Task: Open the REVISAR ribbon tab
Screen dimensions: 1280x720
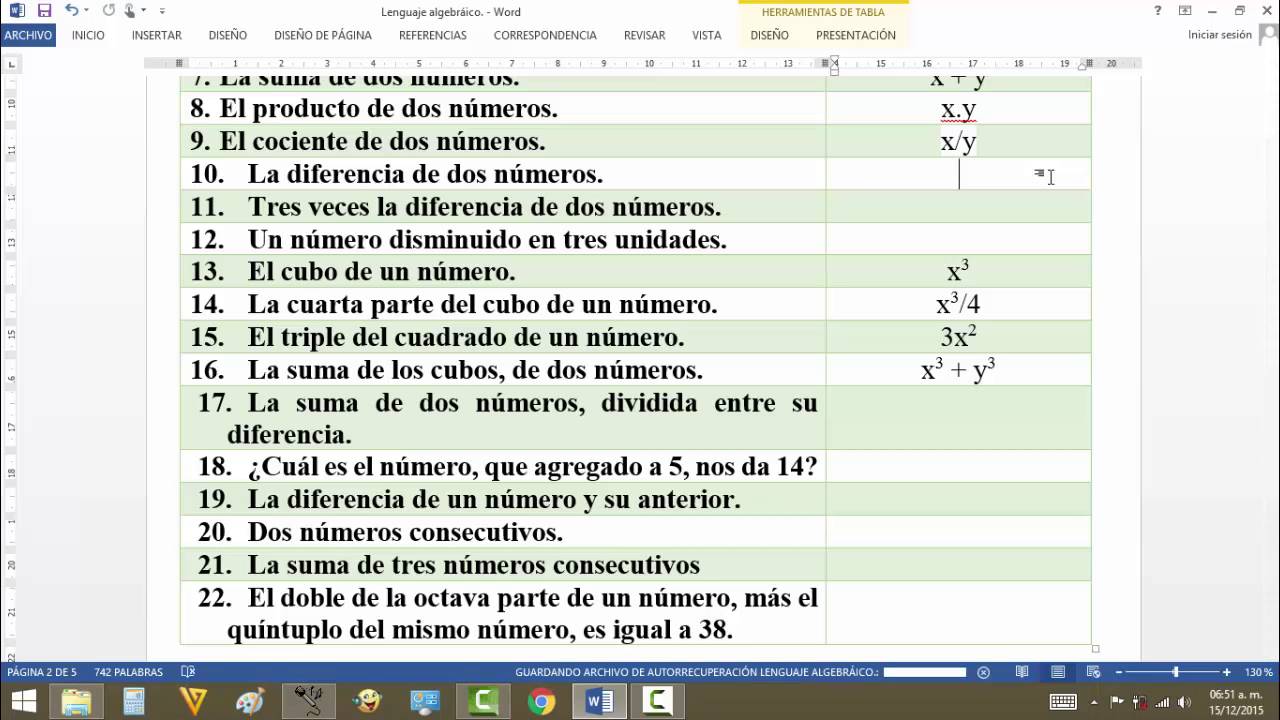Action: click(x=645, y=35)
